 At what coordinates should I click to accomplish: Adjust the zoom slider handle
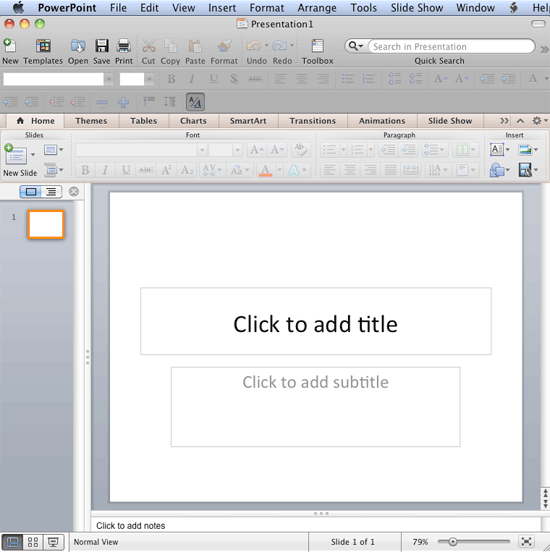453,541
